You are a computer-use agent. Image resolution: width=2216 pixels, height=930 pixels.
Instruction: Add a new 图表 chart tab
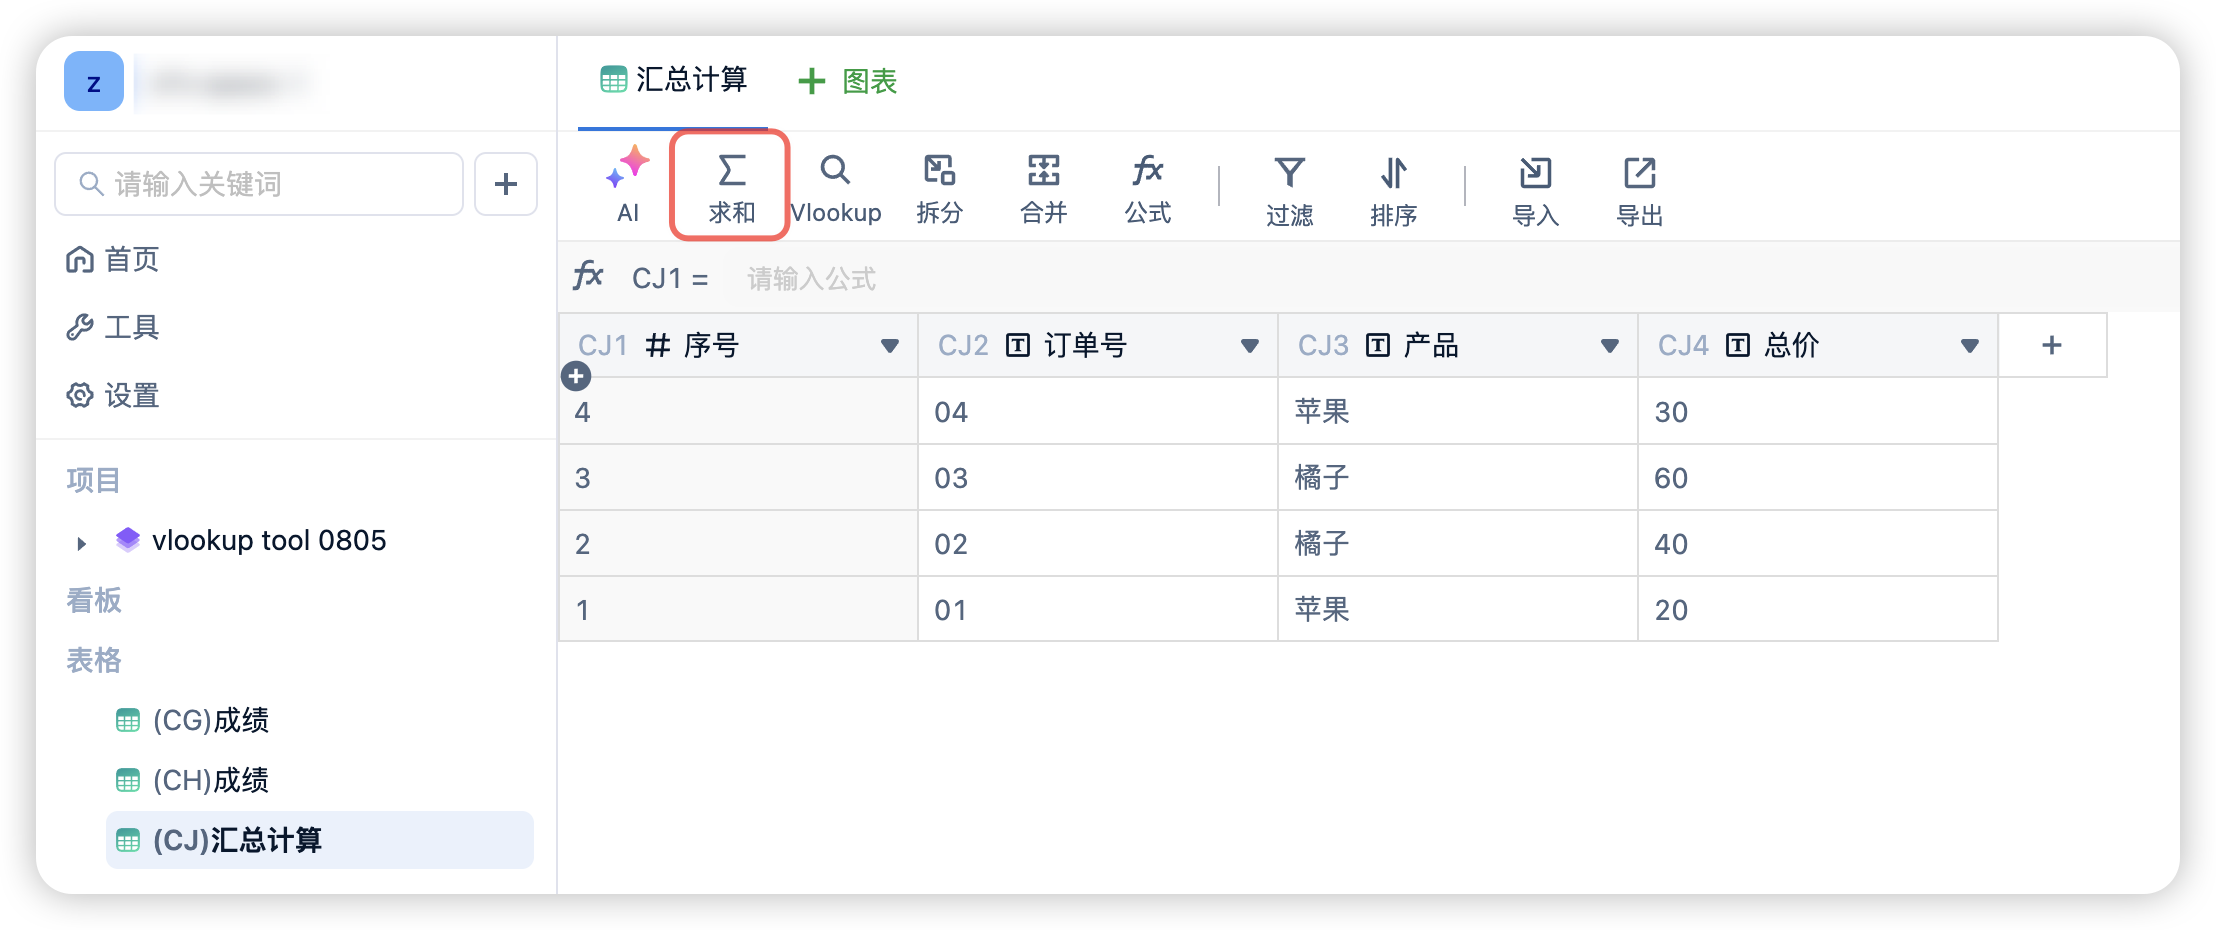(848, 81)
